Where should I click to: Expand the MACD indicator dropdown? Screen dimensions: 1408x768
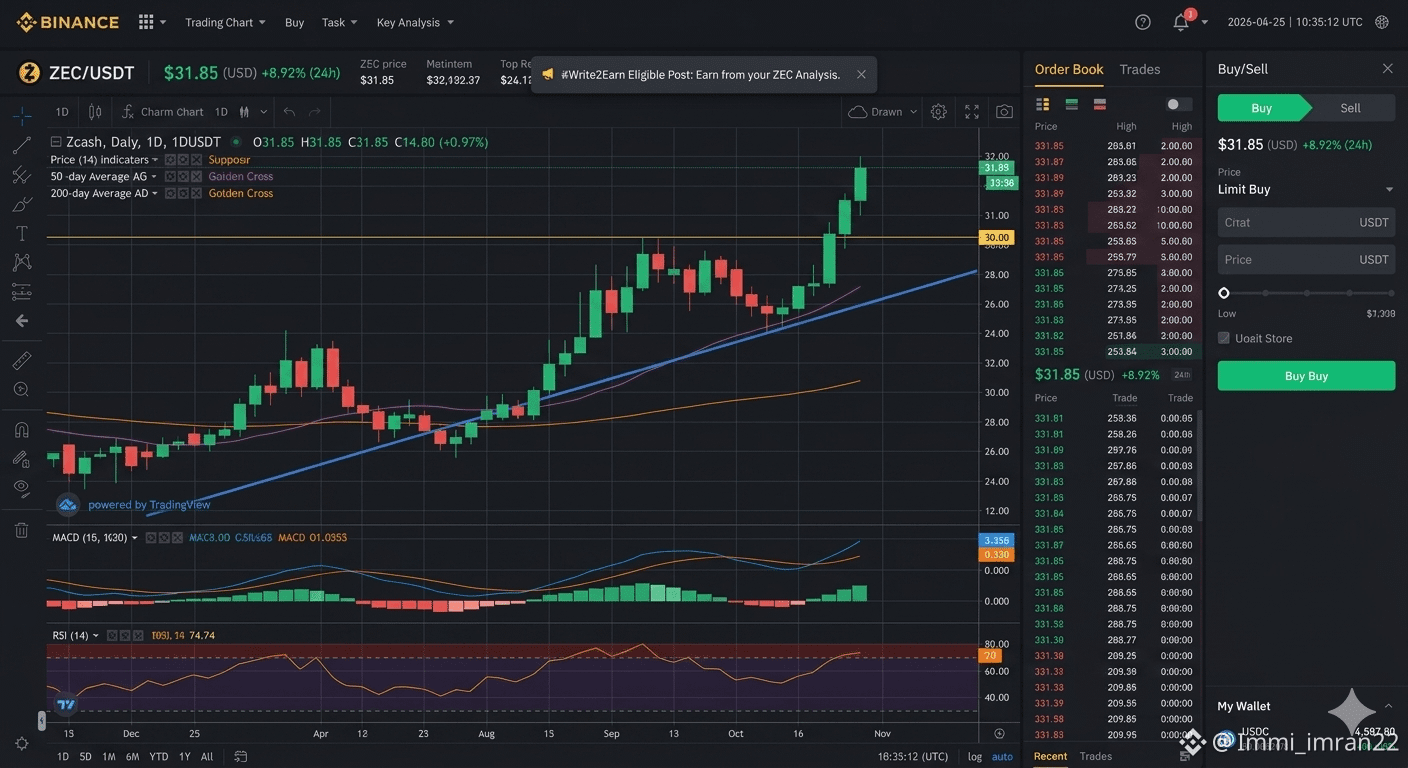[135, 538]
